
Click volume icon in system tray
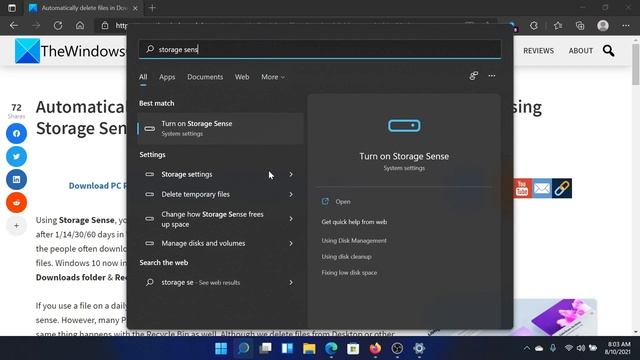click(x=580, y=348)
